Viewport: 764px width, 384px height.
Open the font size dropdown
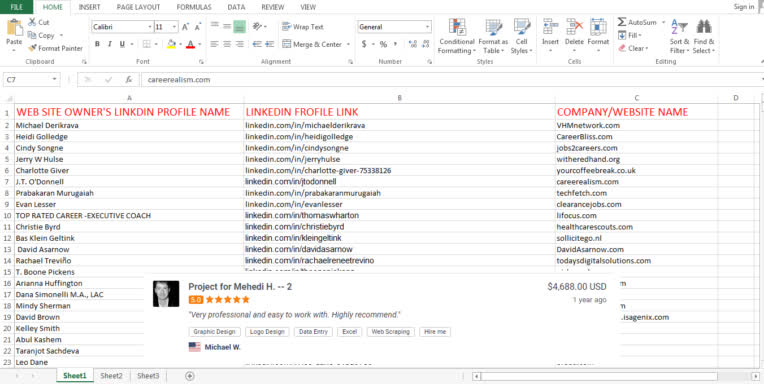pos(174,27)
